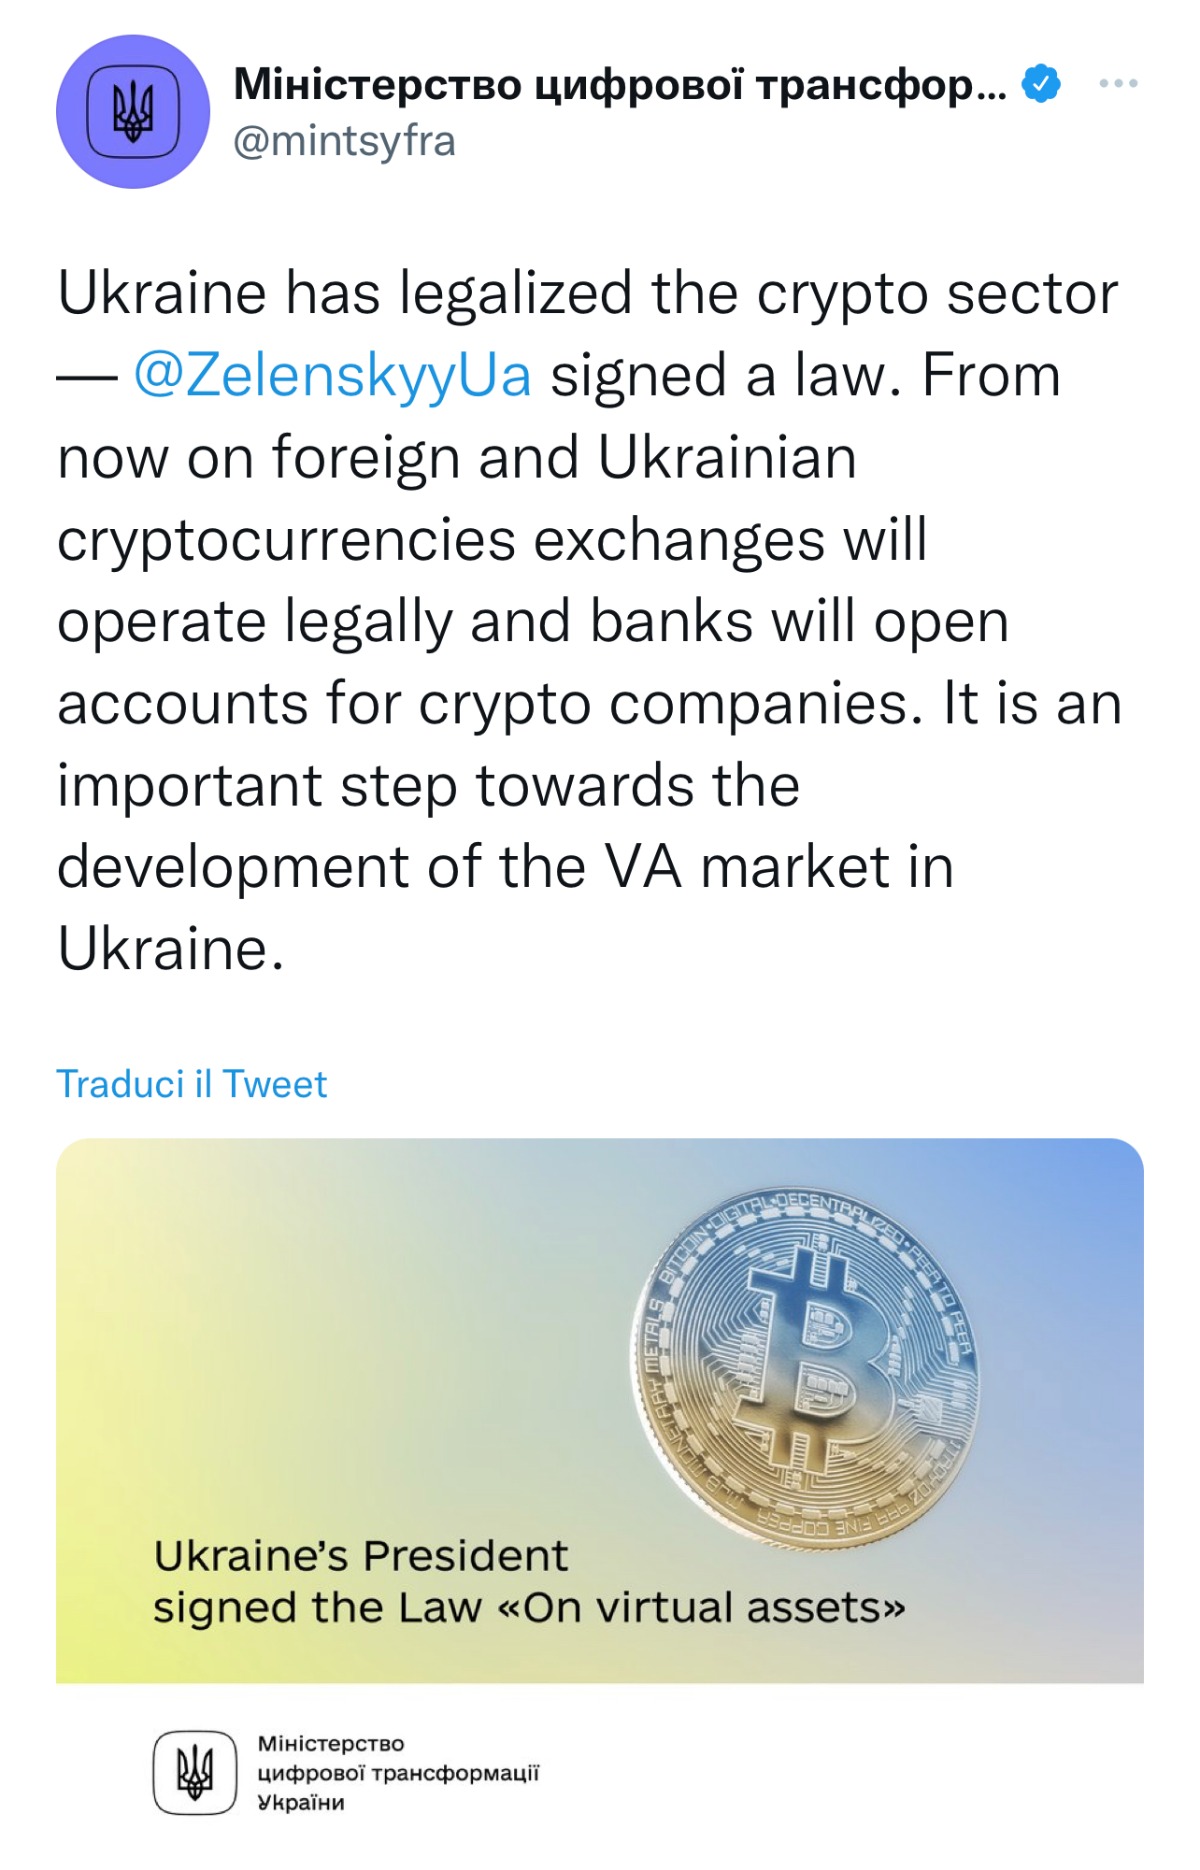Viewport: 1200px width, 1870px height.
Task: Click the "important step towards the" line
Action: tap(428, 785)
